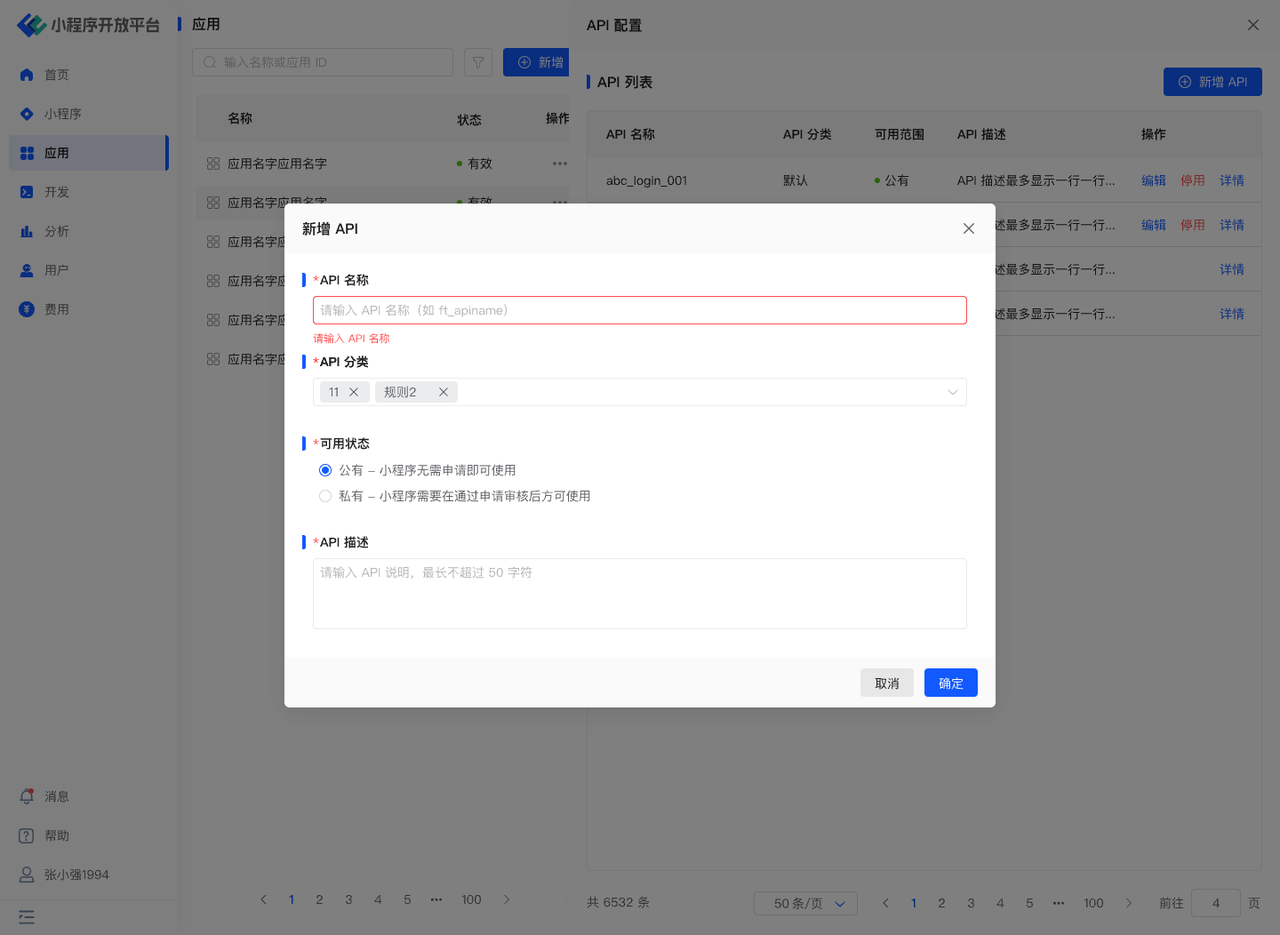This screenshot has width=1280, height=935.
Task: Click the filter funnel icon
Action: [478, 62]
